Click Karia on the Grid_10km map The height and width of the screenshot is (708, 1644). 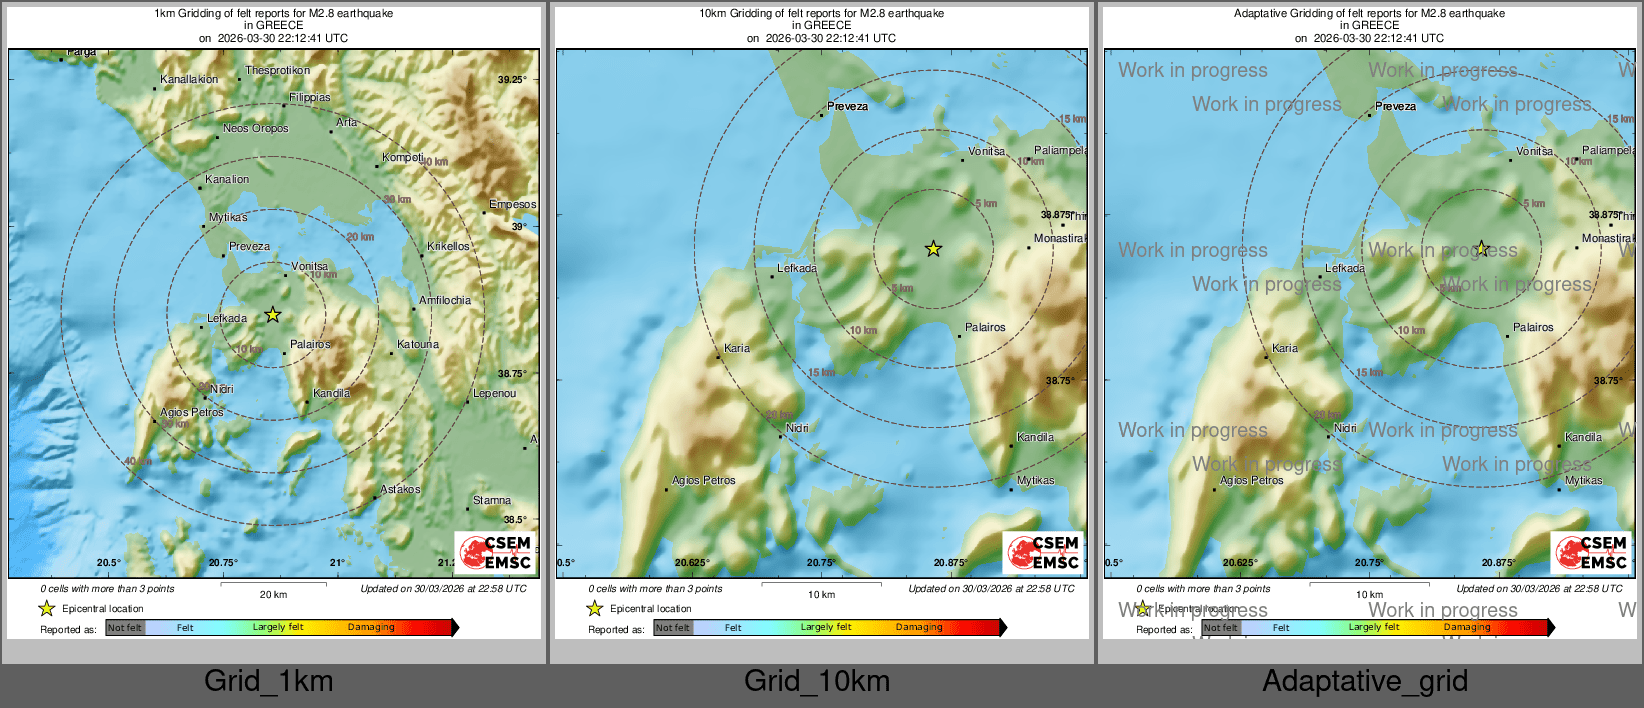coord(737,348)
